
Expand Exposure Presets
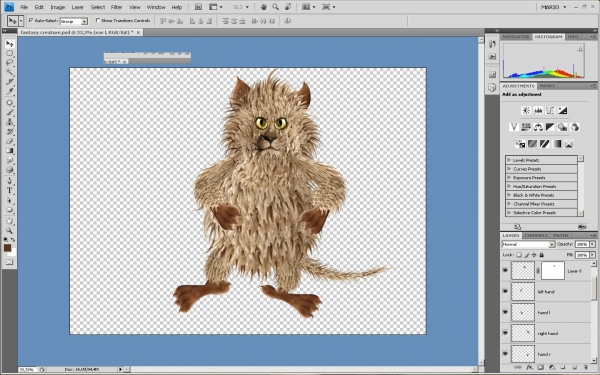509,178
